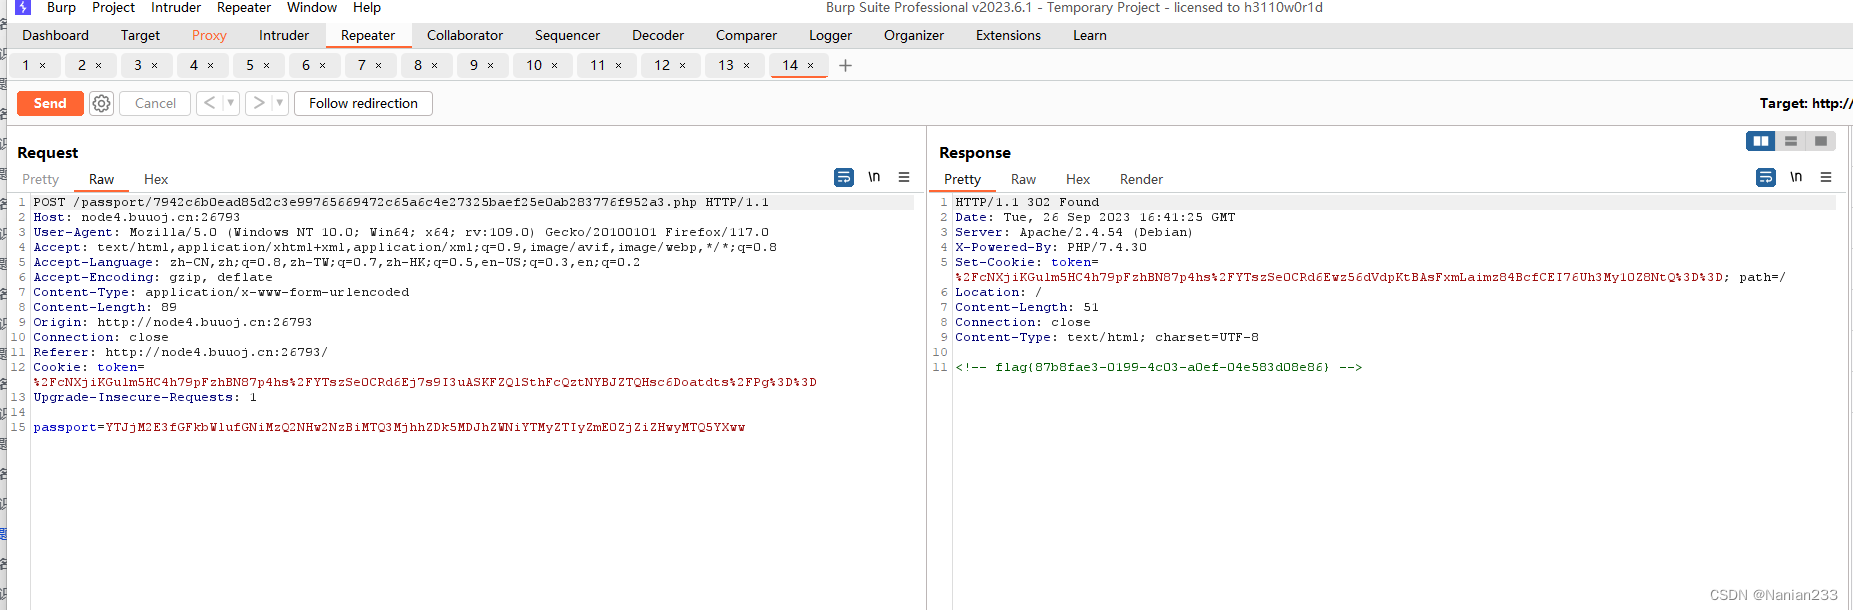Go forward to next request in history
This screenshot has height=610, width=1853.
259,103
